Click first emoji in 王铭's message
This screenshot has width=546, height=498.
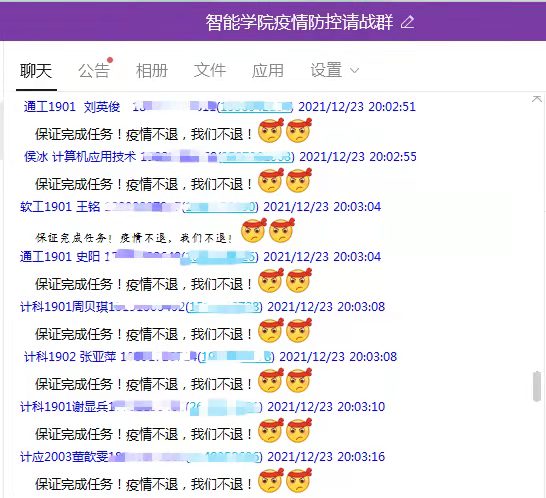[x=254, y=231]
